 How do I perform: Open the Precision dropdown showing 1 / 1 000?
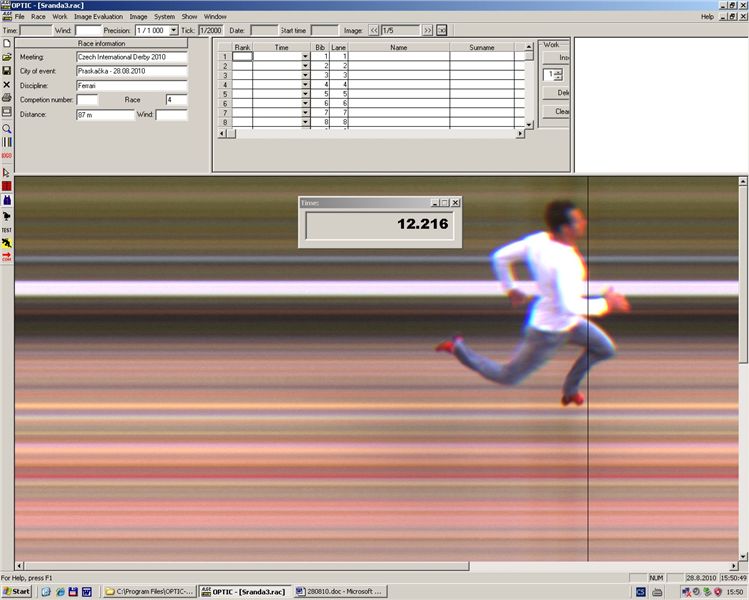point(174,30)
